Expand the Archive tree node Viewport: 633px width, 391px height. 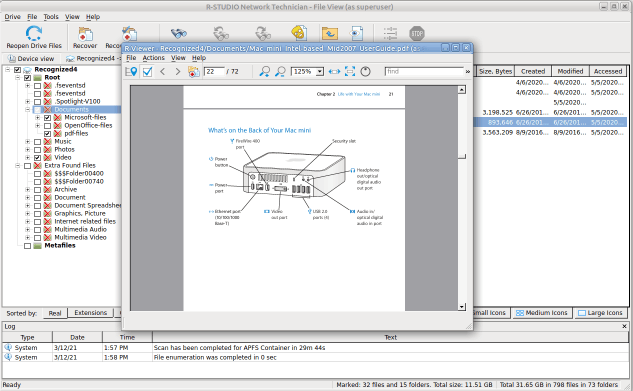pos(27,190)
